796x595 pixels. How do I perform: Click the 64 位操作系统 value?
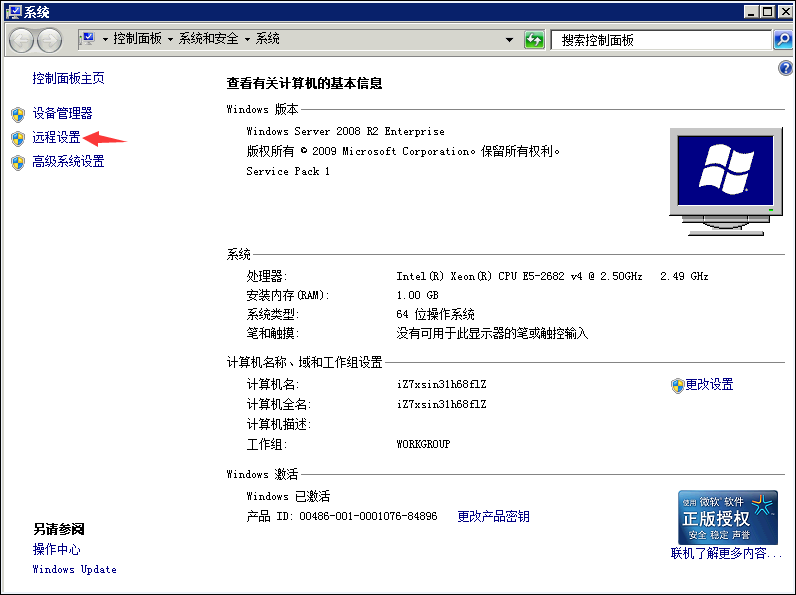coord(436,314)
